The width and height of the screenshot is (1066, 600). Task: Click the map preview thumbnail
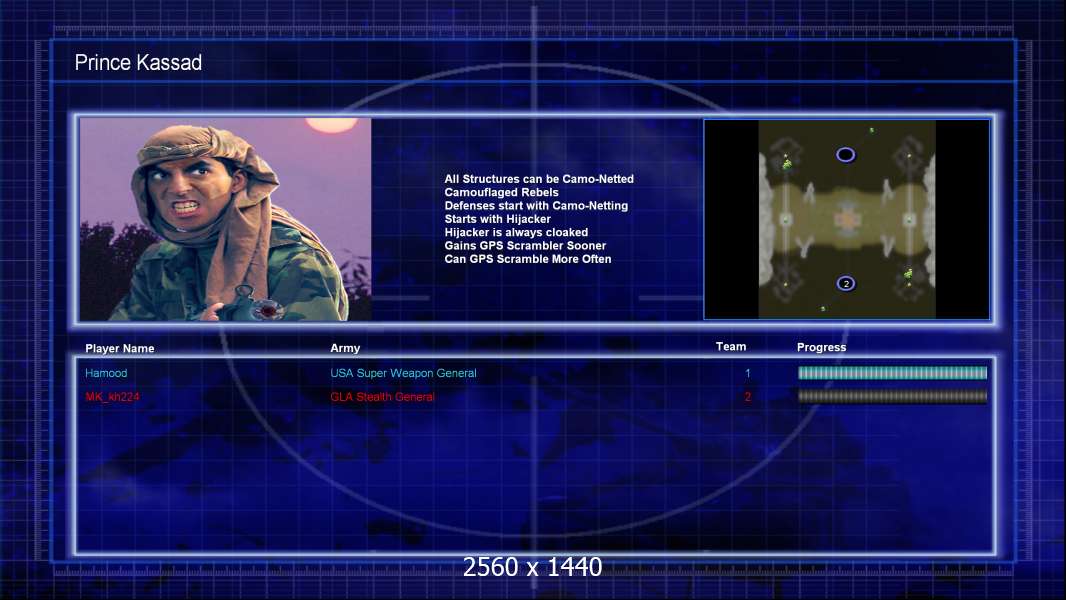pos(846,219)
